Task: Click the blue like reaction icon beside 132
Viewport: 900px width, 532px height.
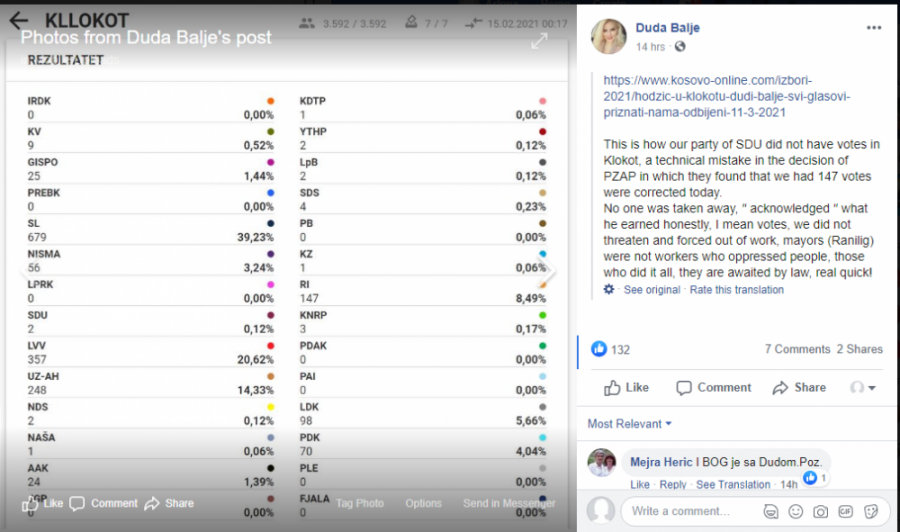Action: (599, 349)
